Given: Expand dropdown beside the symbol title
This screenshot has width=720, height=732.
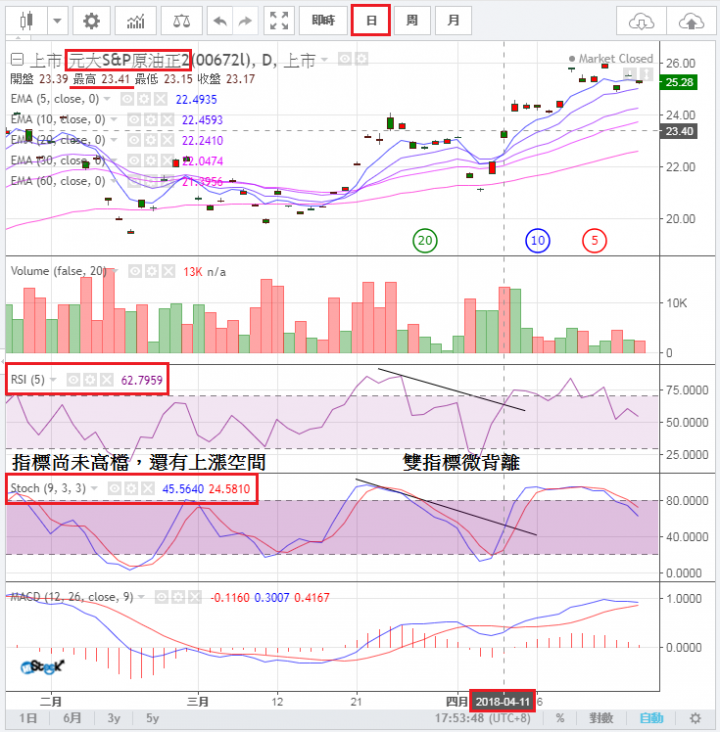Looking at the screenshot, I should coord(324,60).
